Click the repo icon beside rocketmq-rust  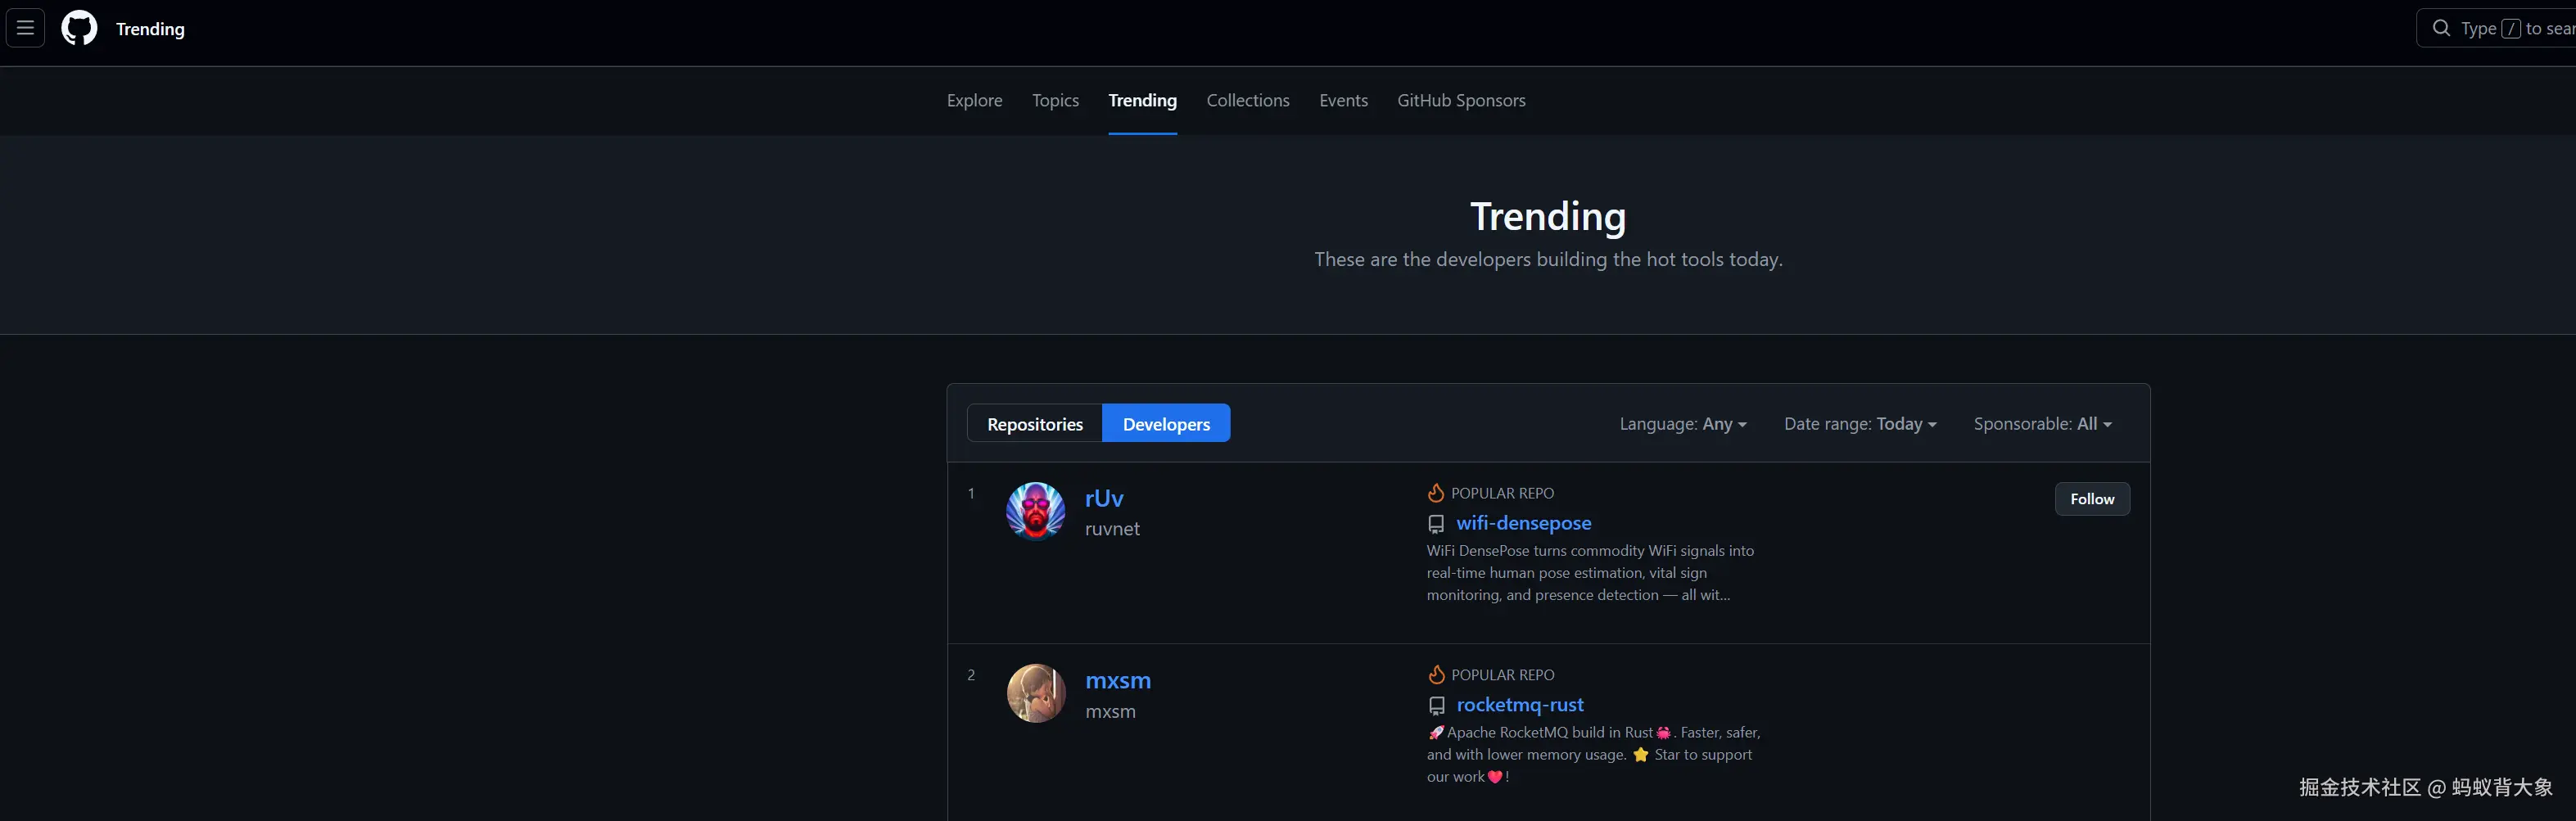point(1436,706)
